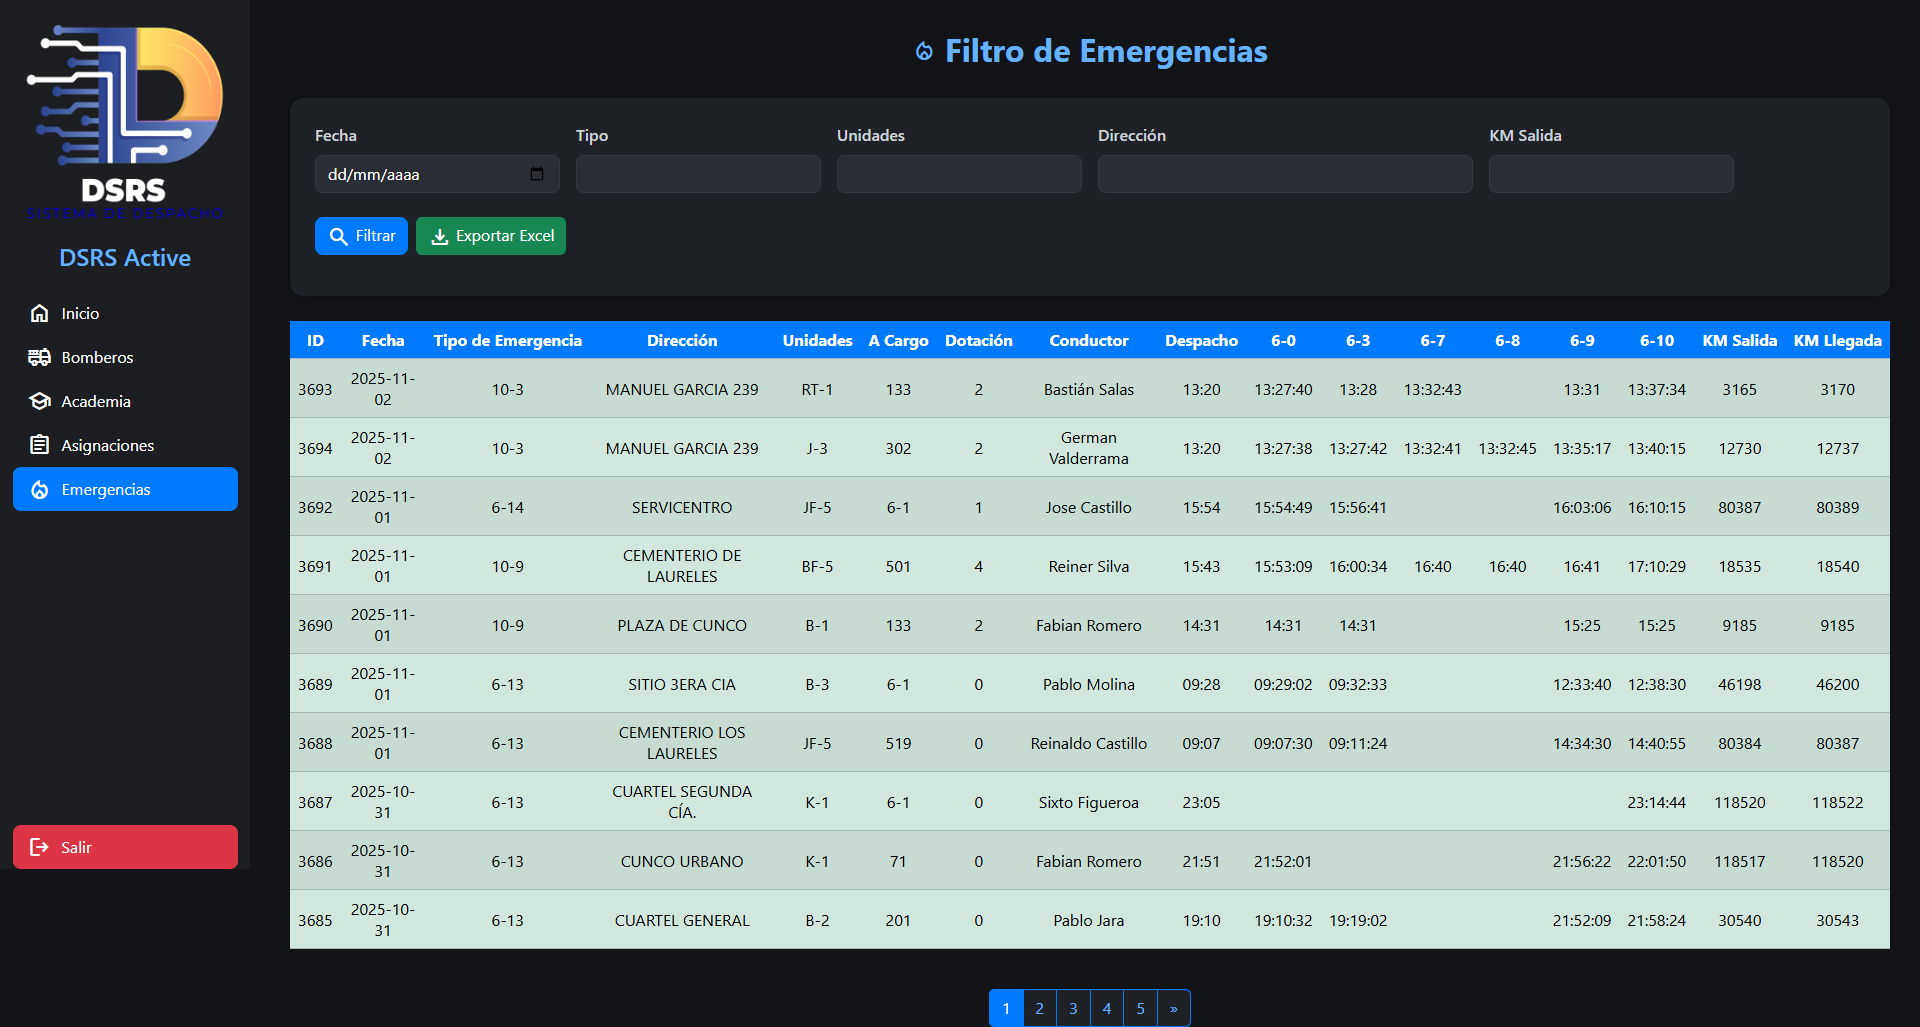
Task: Select the fire extinguisher icon beside Emergencias
Action: coord(39,489)
